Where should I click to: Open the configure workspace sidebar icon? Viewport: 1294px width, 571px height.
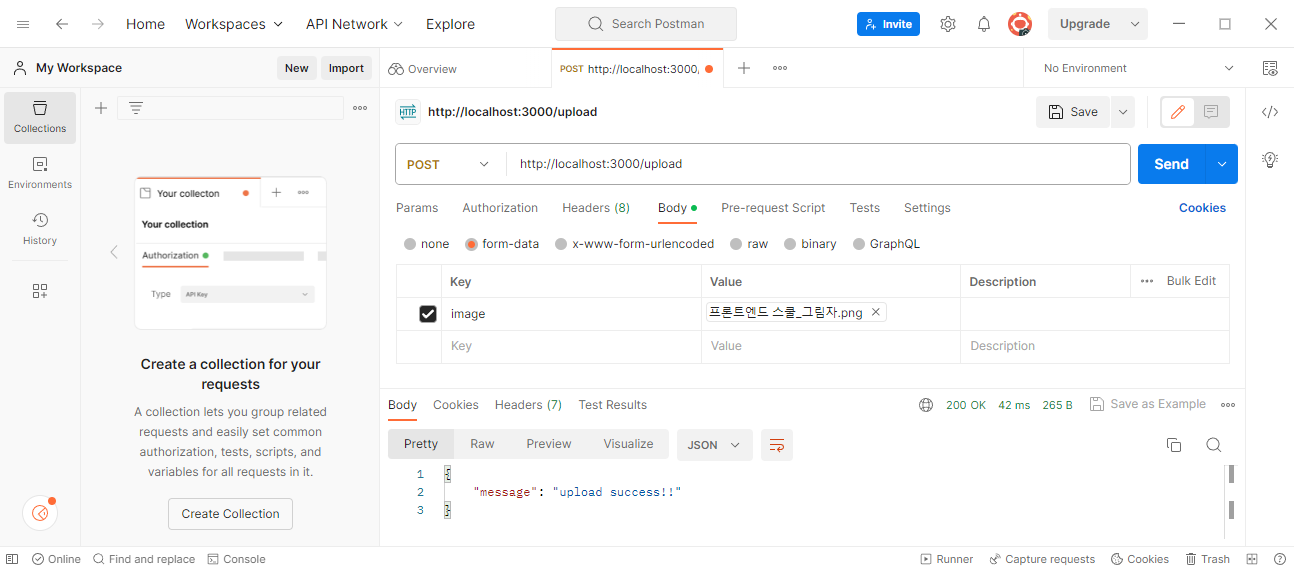coord(40,291)
